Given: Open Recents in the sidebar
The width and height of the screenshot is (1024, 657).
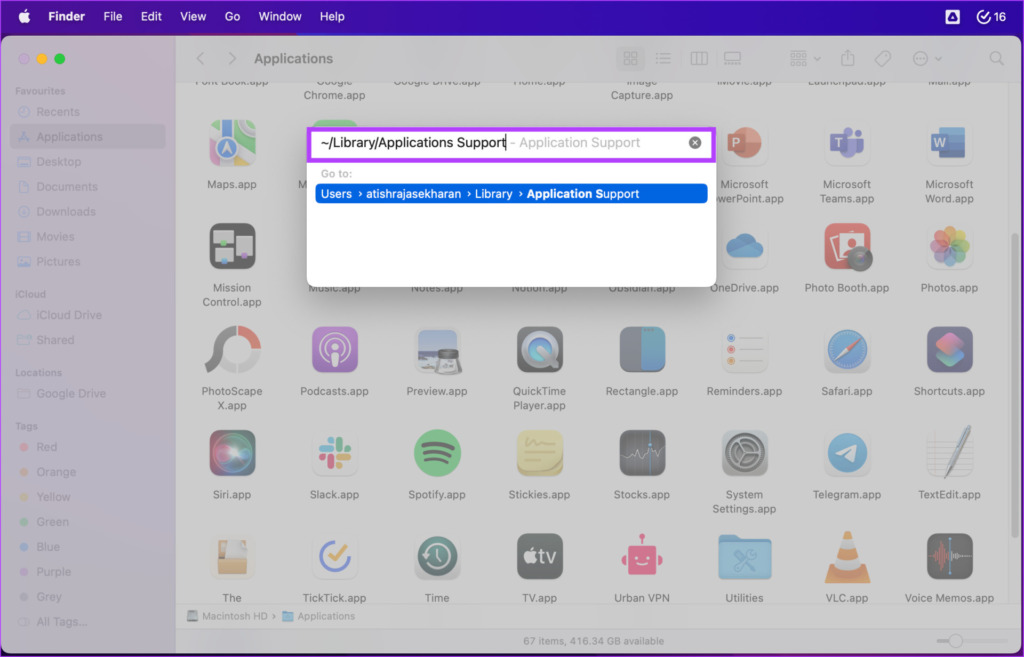Looking at the screenshot, I should 88,112.
